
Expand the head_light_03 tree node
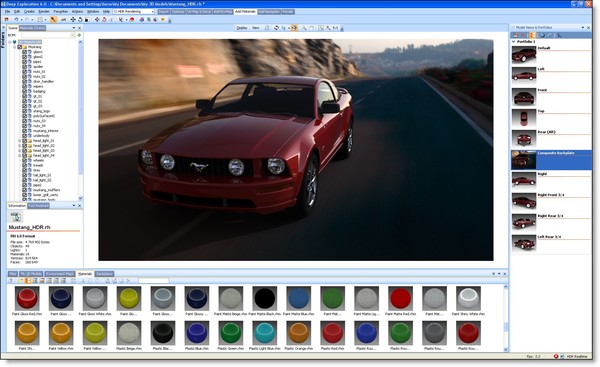(20, 151)
